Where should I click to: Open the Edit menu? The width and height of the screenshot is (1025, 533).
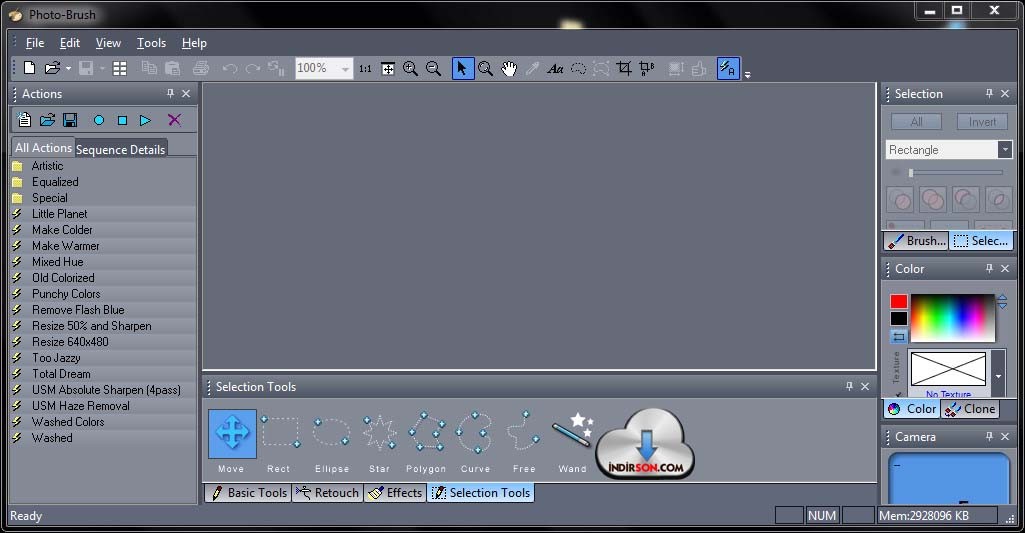[x=69, y=43]
